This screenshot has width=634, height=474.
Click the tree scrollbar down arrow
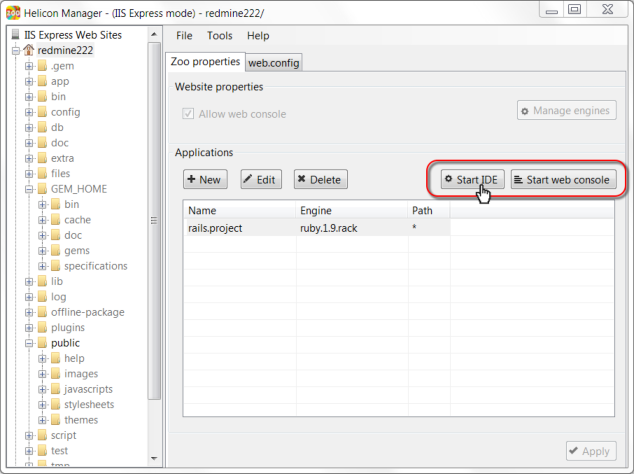(x=154, y=459)
